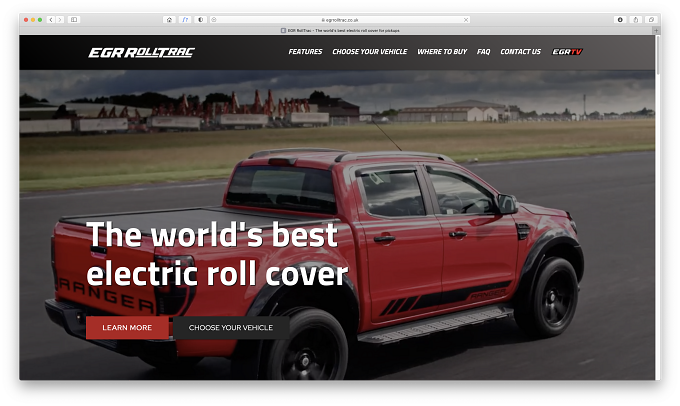Show the tab overview icon
The image size is (680, 406).
651,20
